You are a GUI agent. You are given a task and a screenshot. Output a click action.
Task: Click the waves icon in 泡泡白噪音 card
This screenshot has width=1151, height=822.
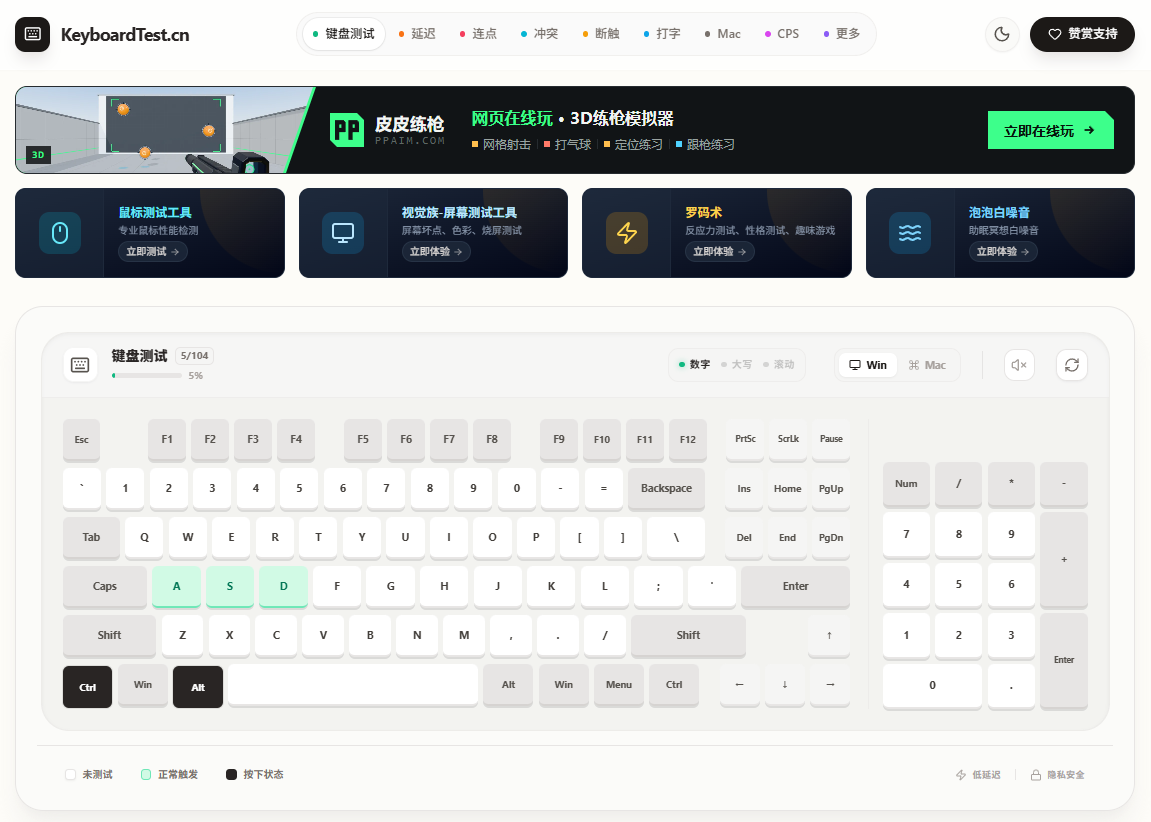pos(910,233)
